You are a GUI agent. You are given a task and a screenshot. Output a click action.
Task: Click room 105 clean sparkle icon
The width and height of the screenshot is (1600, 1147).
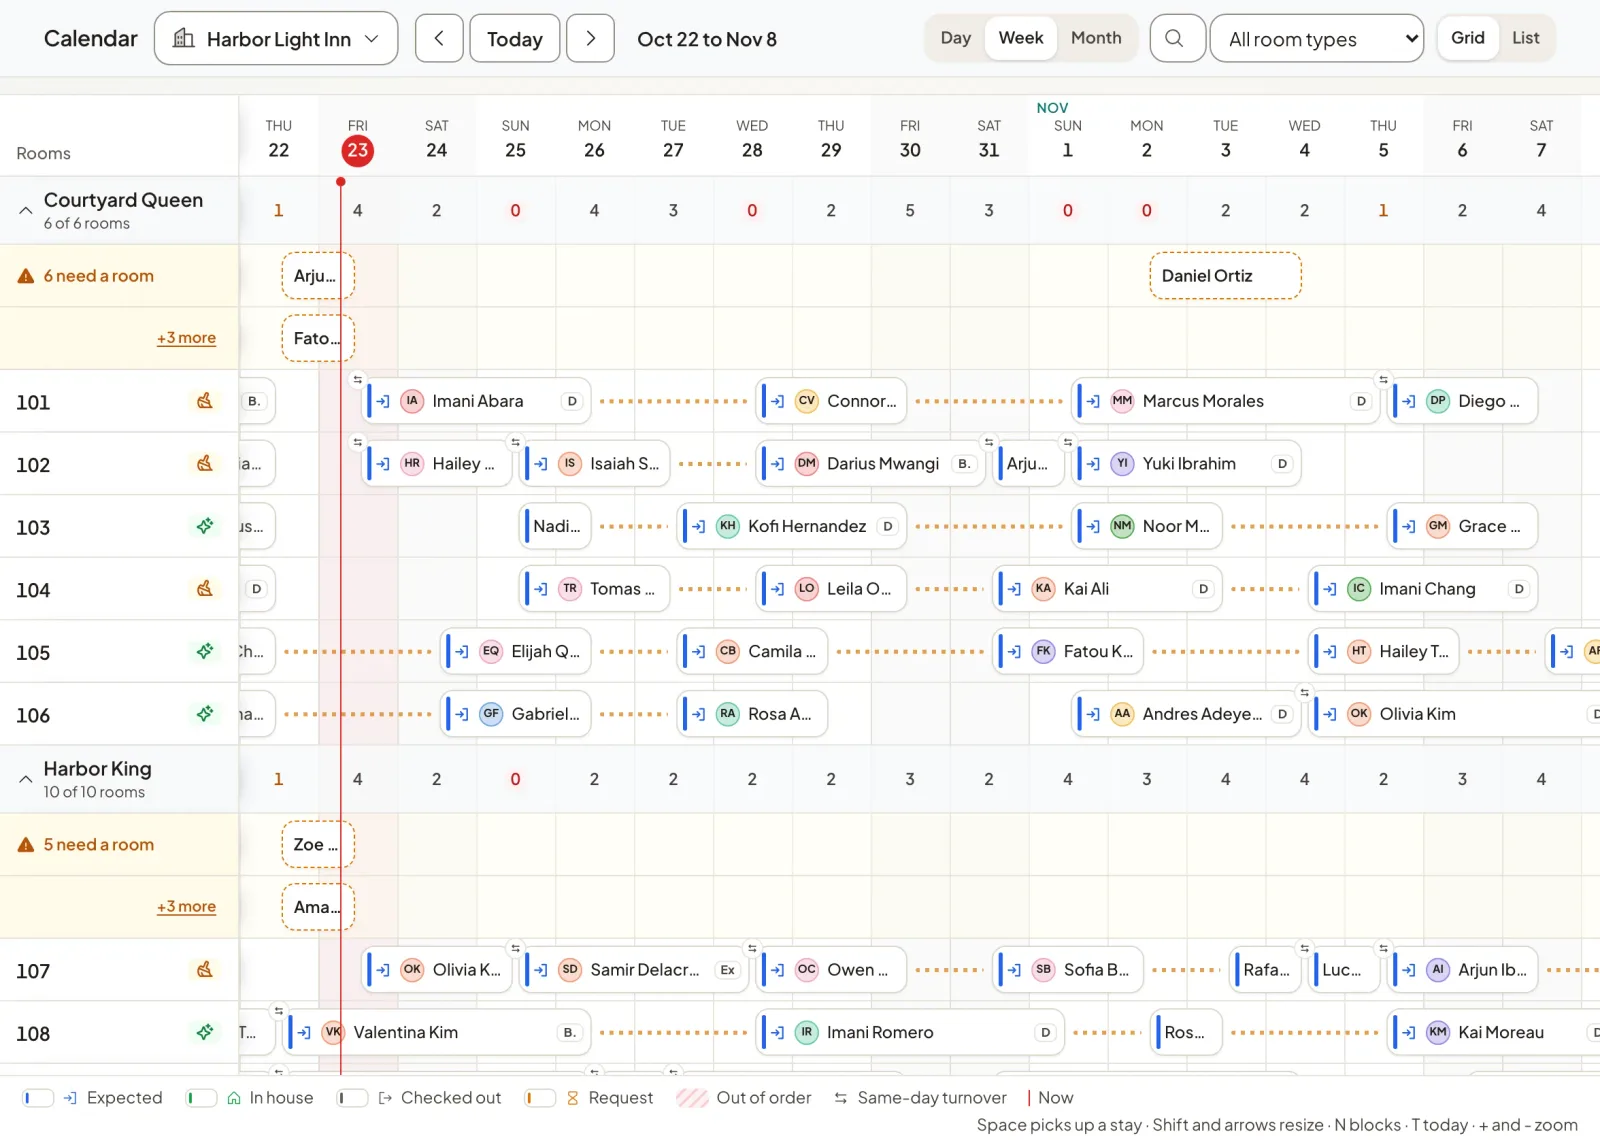tap(205, 651)
